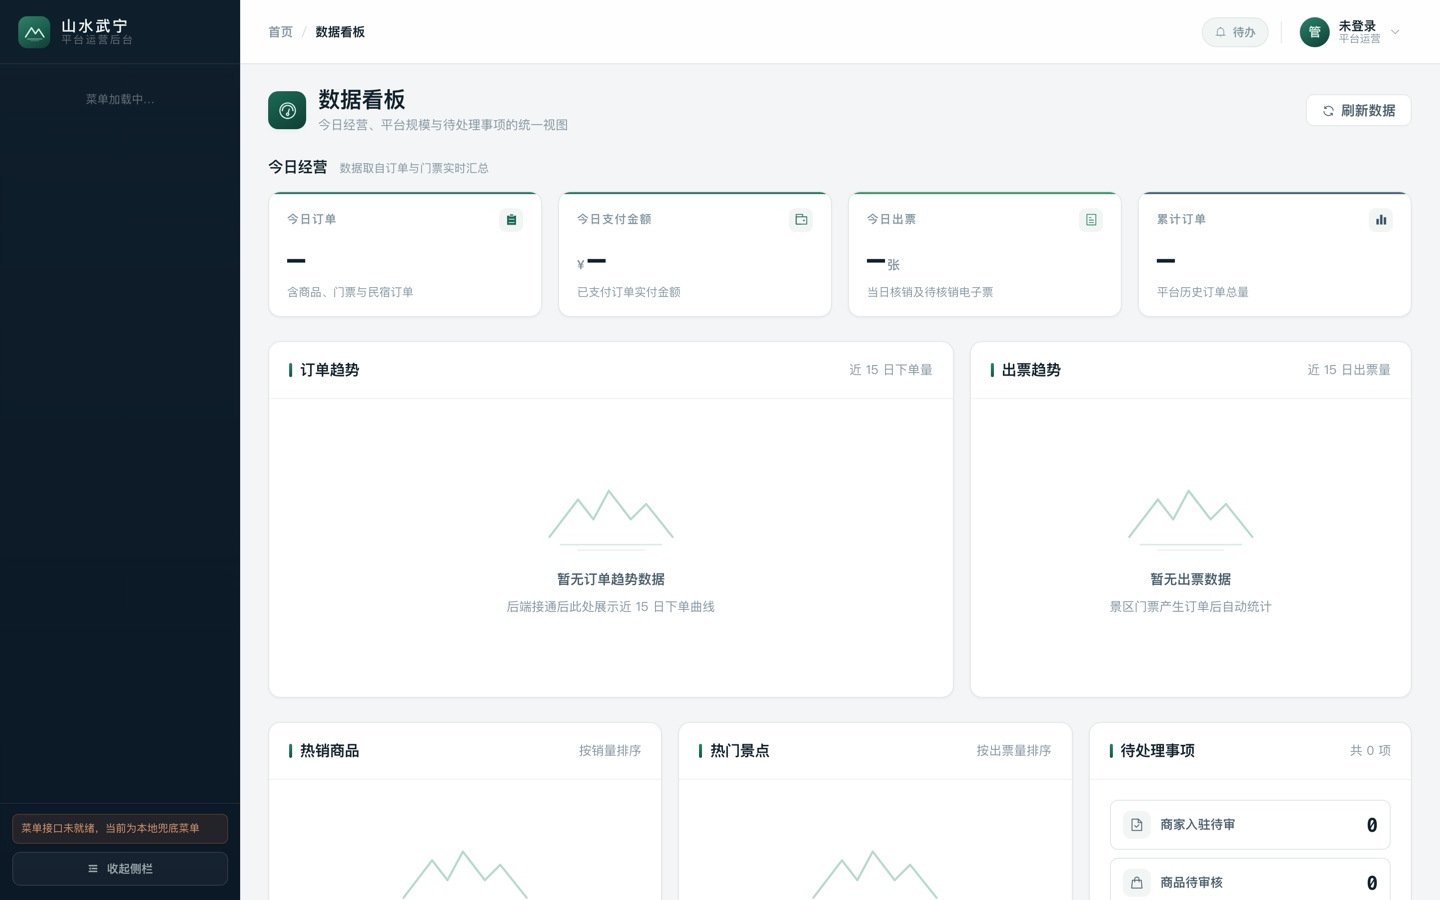Click the 菜单加载中… sidebar text
1440x900 pixels.
[120, 99]
